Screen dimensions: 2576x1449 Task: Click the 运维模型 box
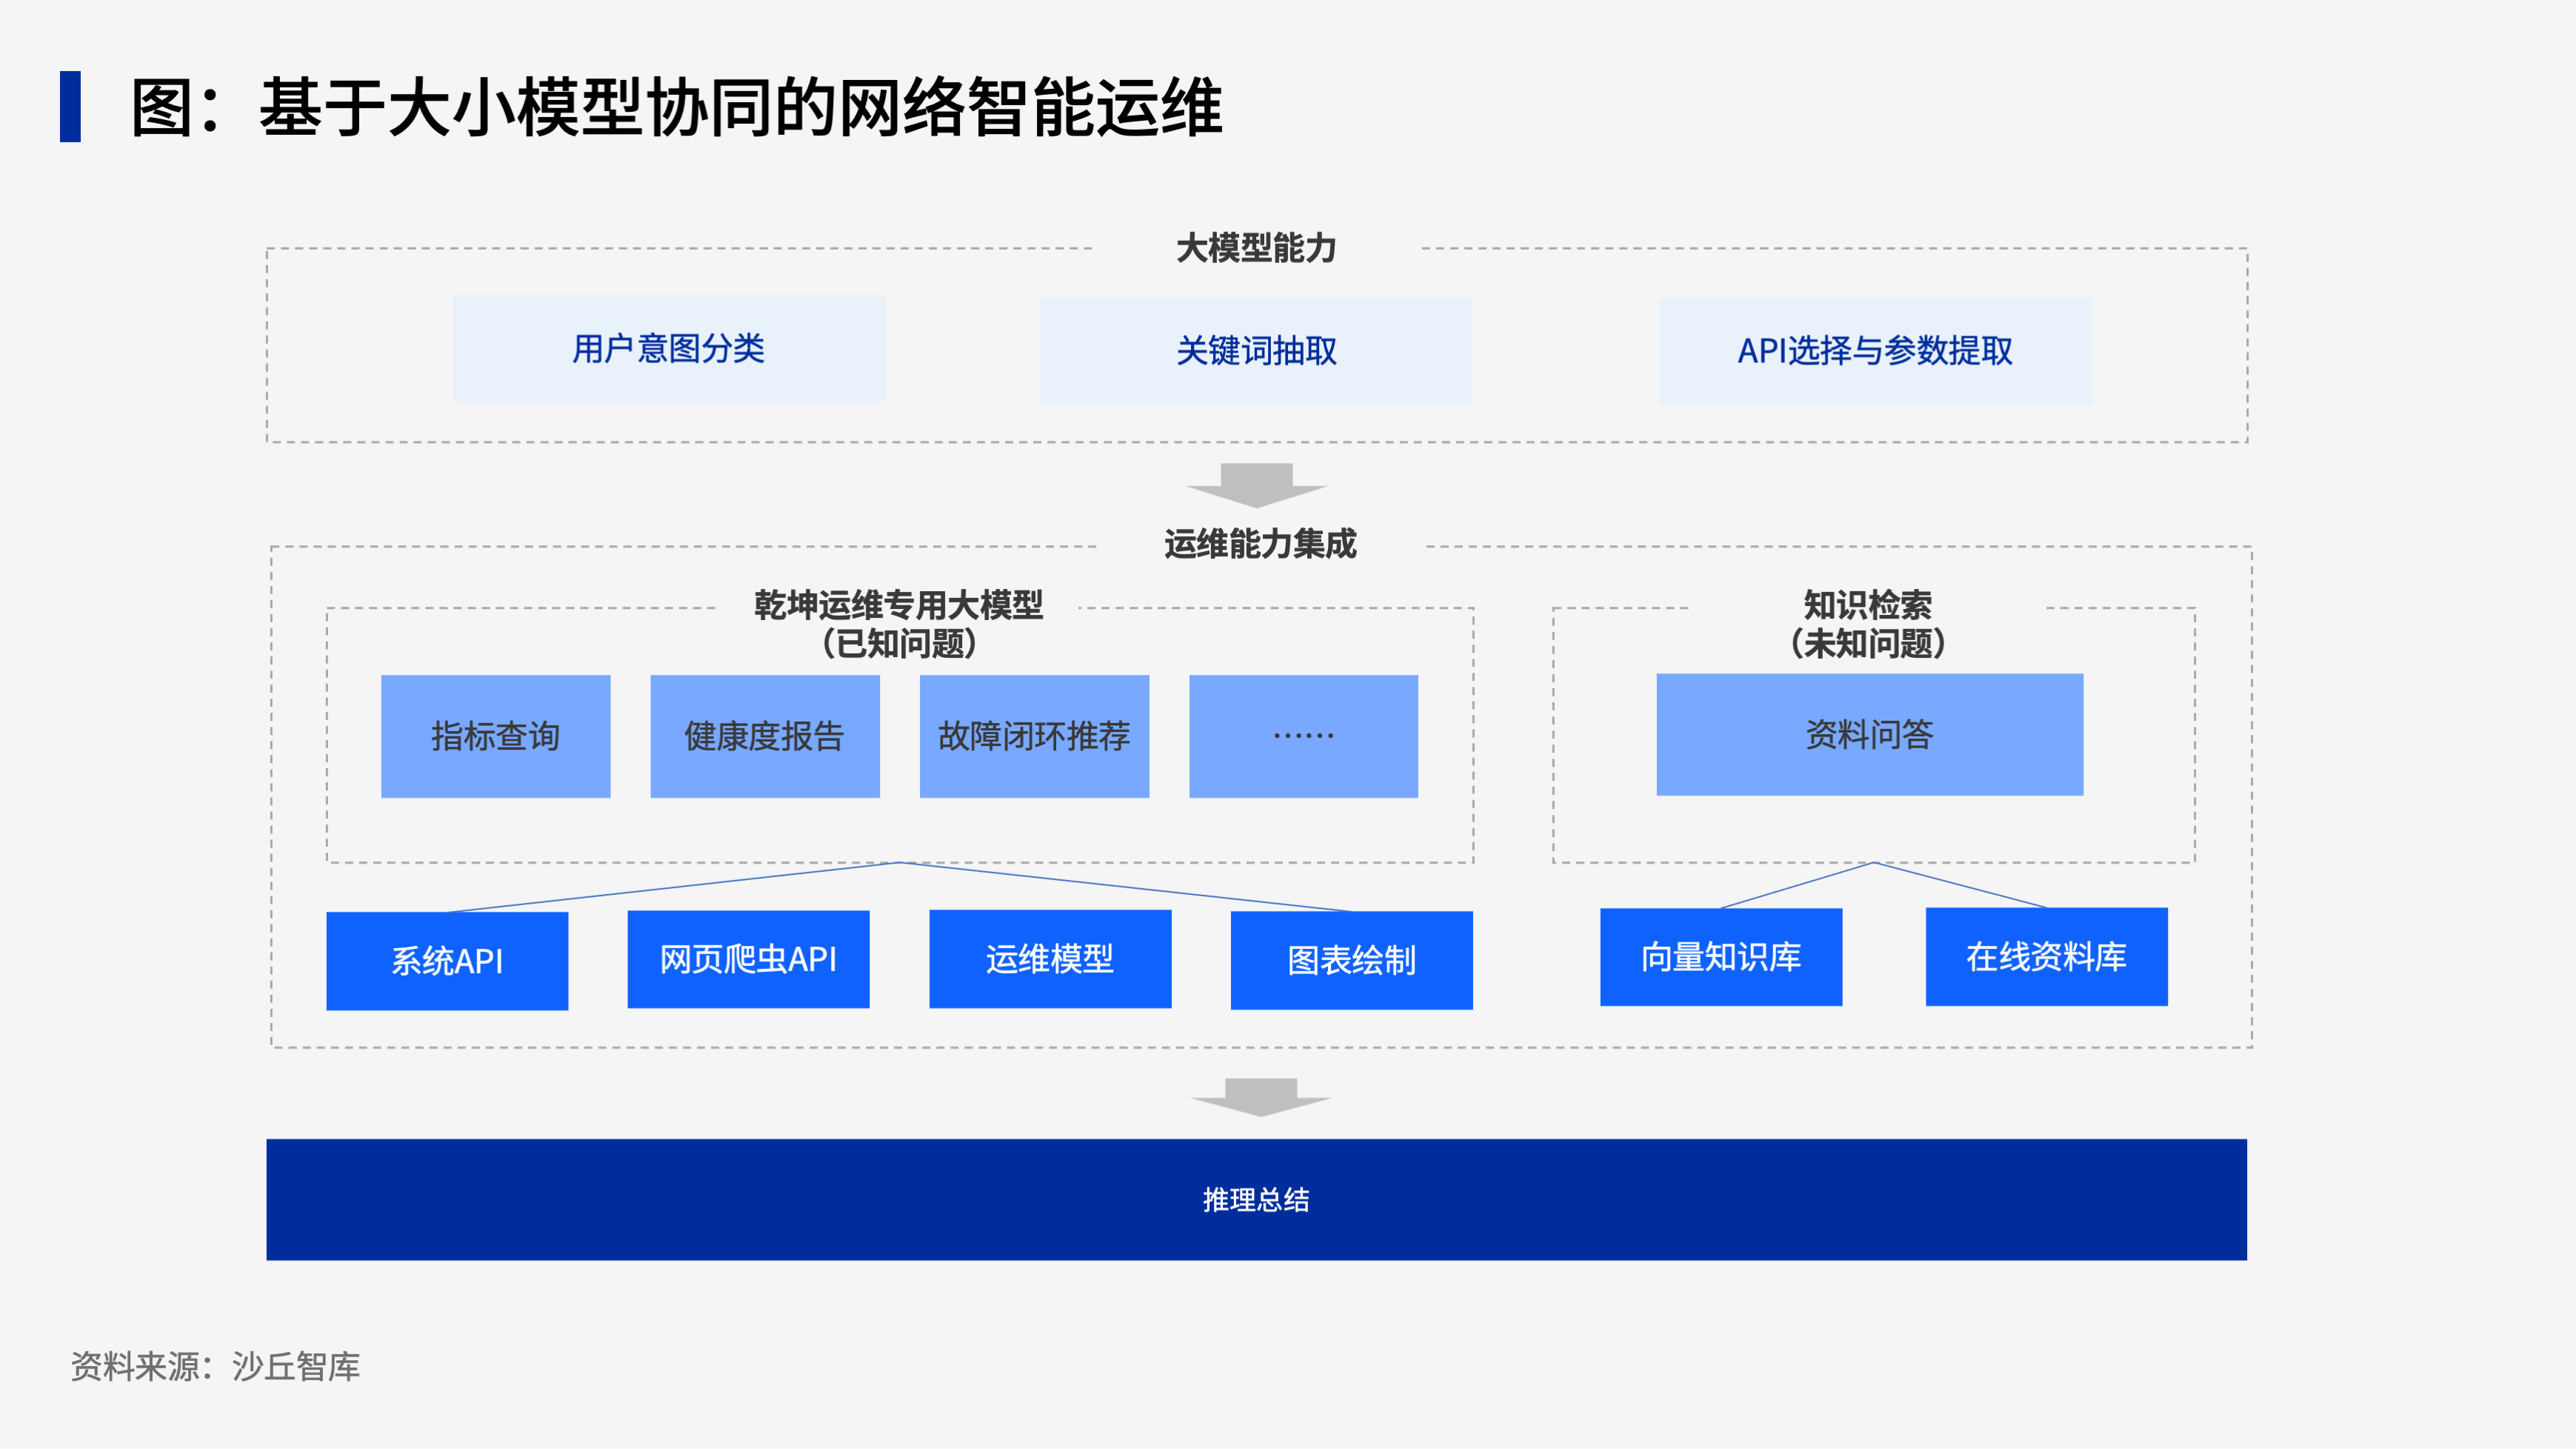coord(1050,959)
